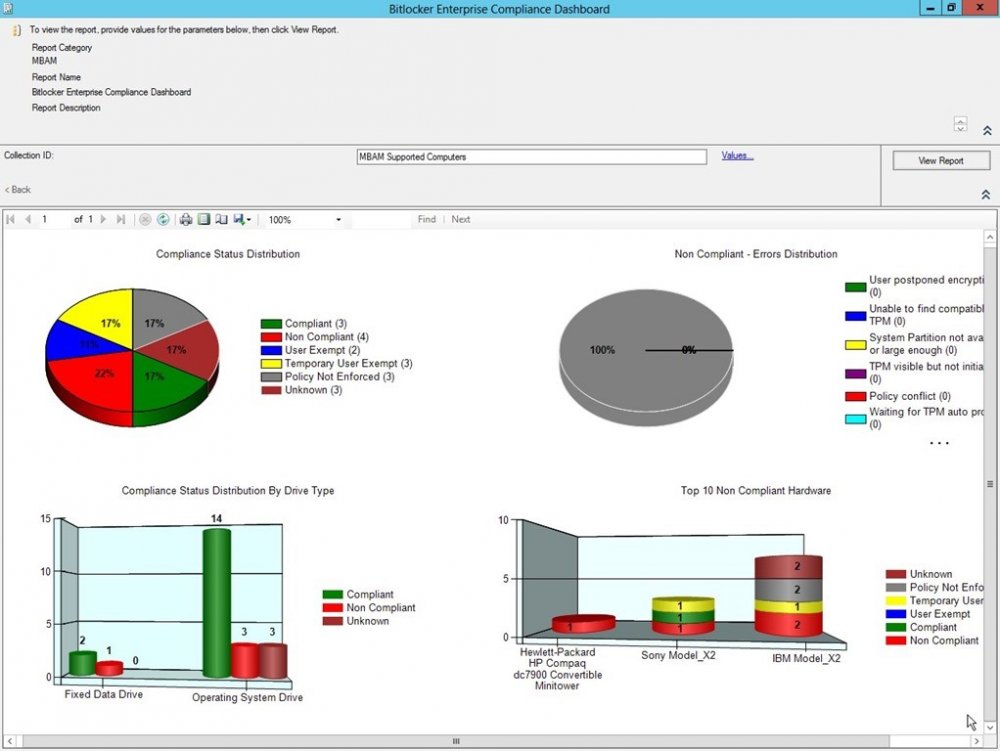Click the IBM Model_X2 stacked bar
Viewport: 1000px width, 751px height.
[x=788, y=596]
